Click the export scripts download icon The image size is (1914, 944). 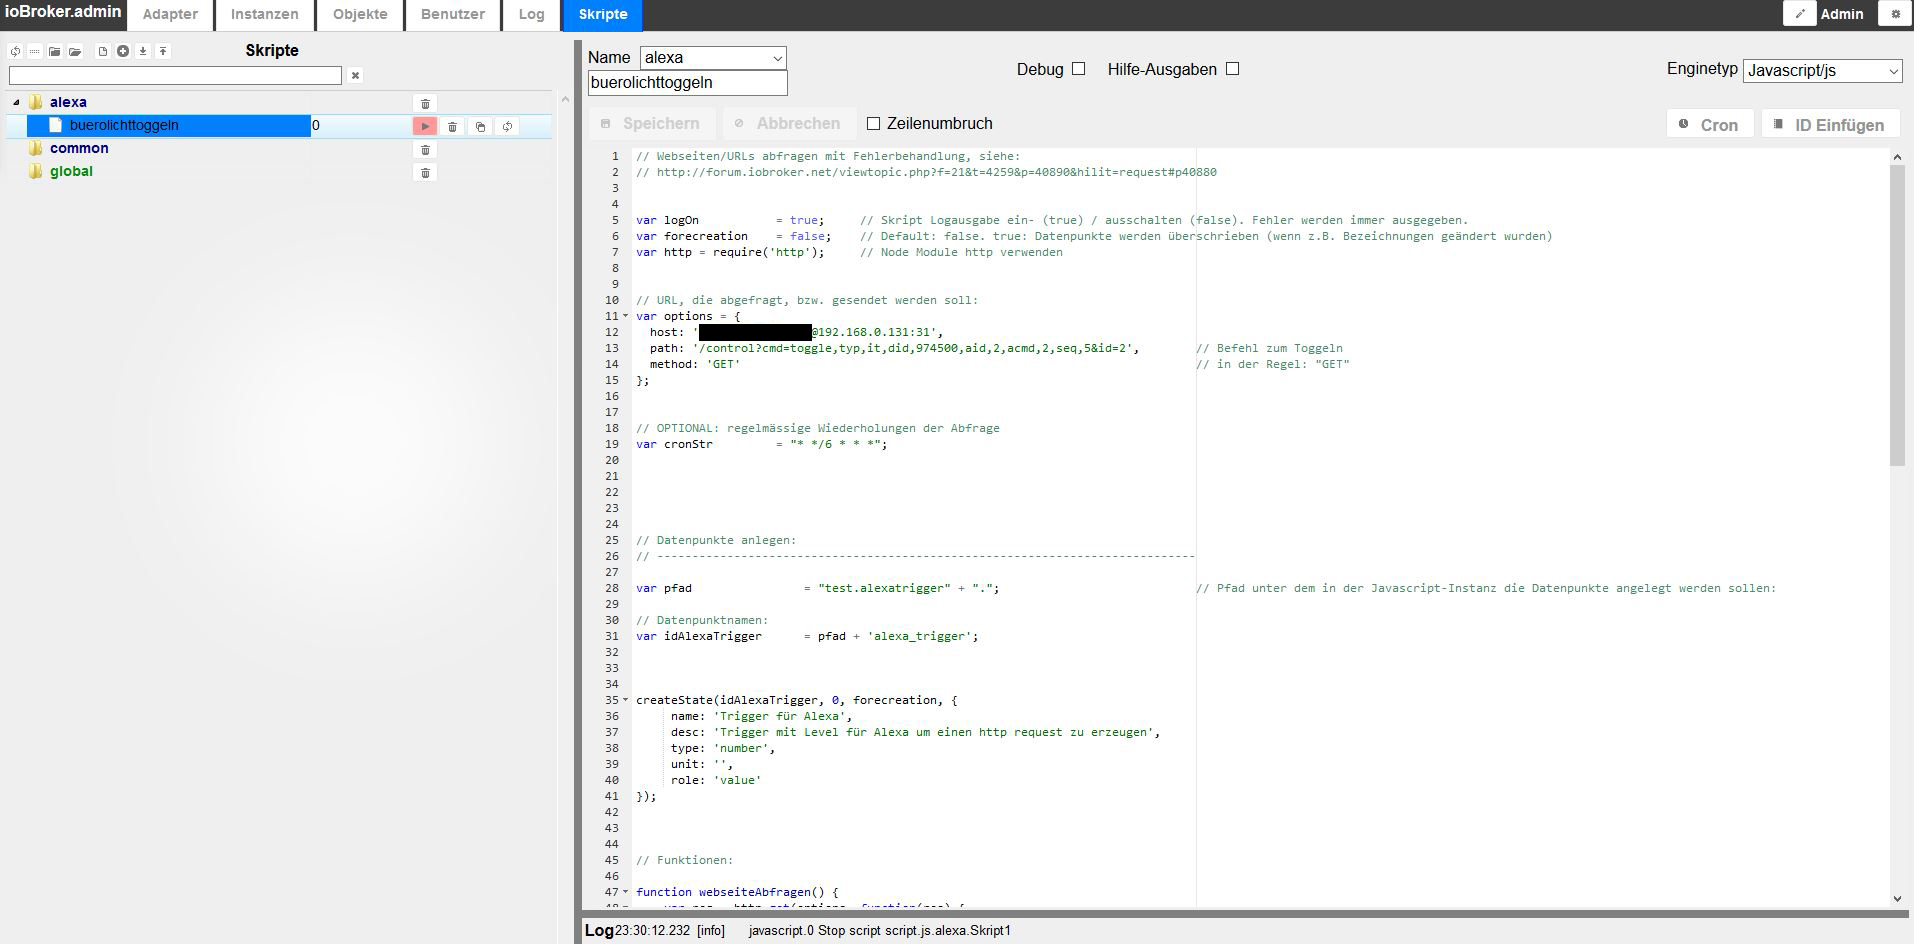(143, 51)
